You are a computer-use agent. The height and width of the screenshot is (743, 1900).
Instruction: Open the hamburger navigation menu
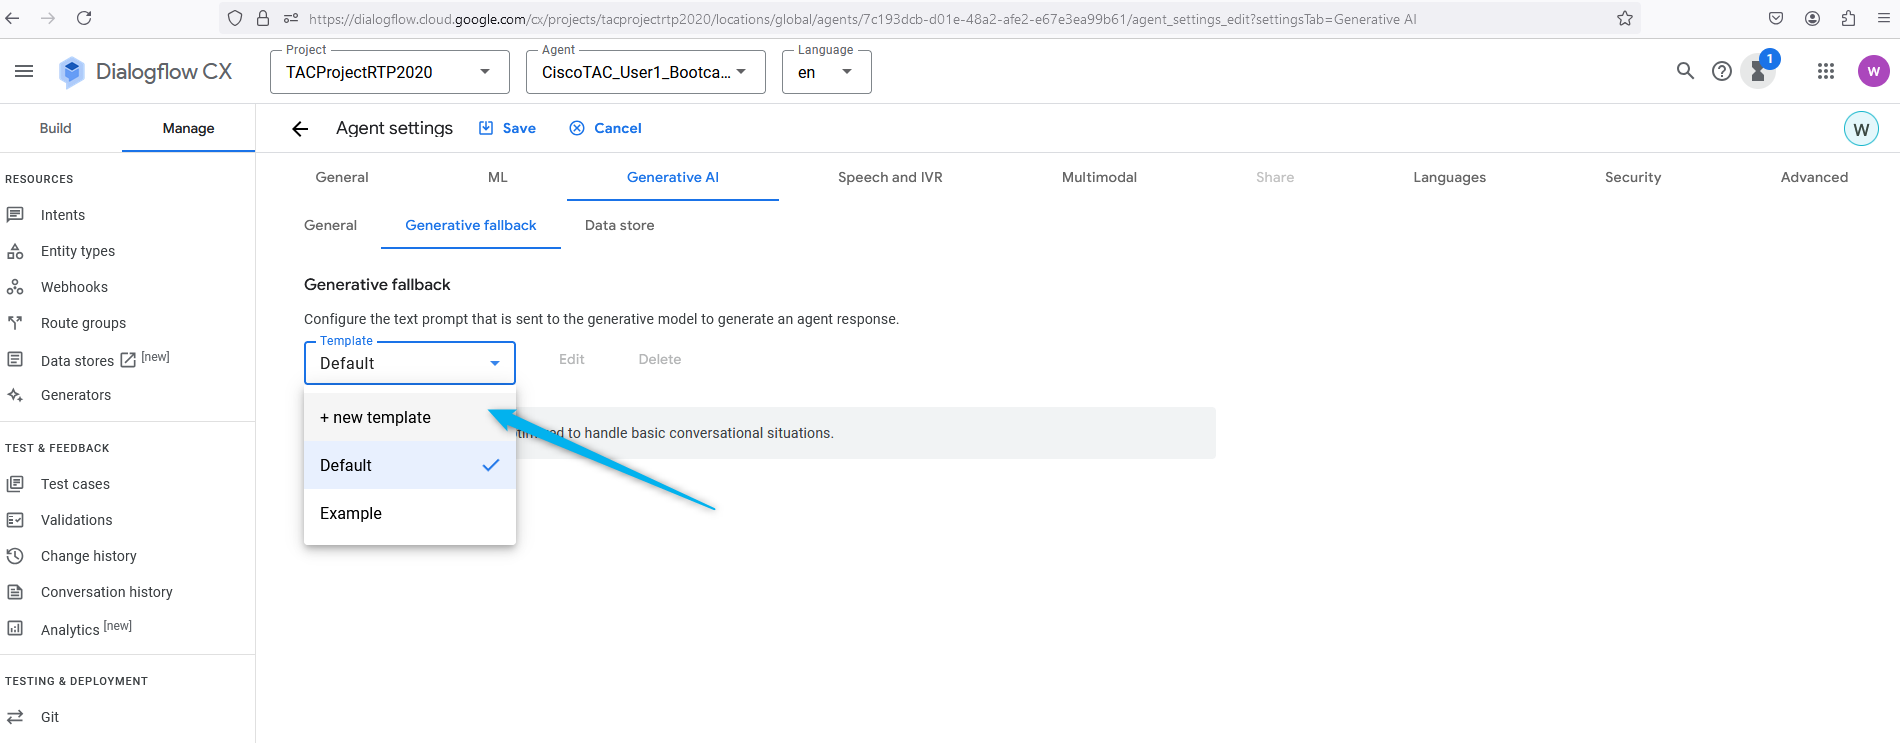(x=24, y=71)
